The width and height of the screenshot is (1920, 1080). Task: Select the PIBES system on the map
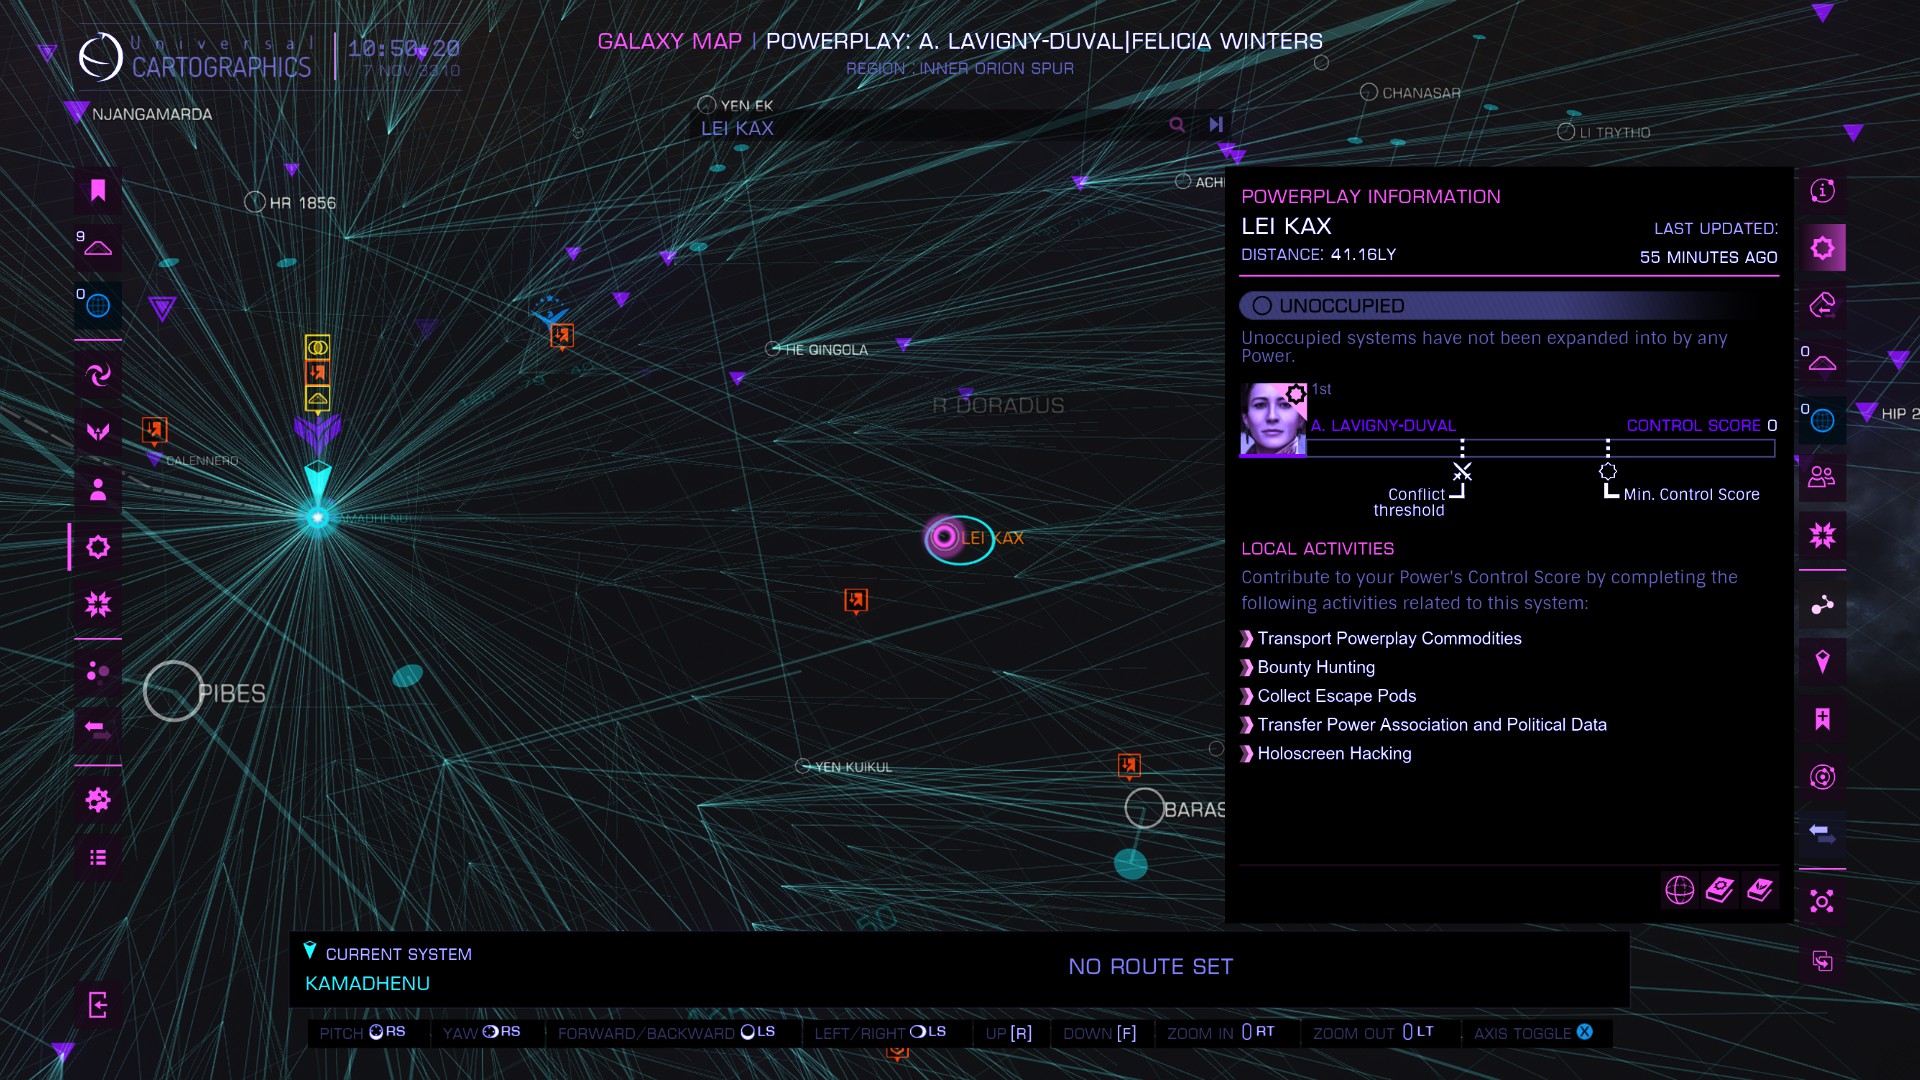click(174, 691)
